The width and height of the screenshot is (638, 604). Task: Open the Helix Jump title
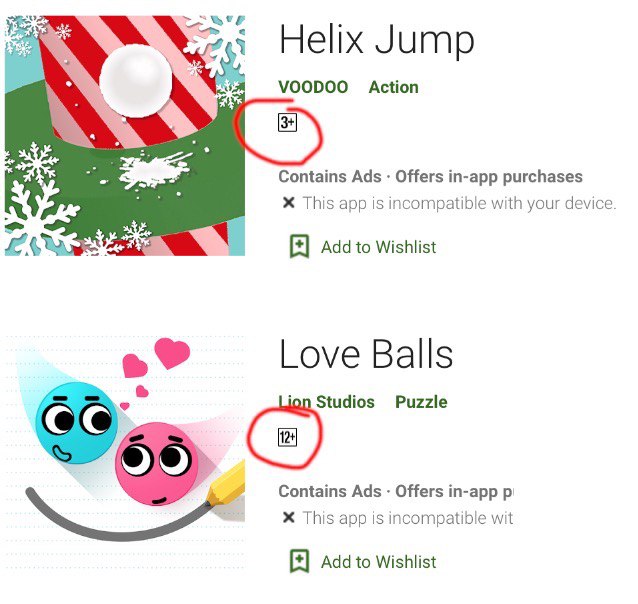tap(377, 40)
